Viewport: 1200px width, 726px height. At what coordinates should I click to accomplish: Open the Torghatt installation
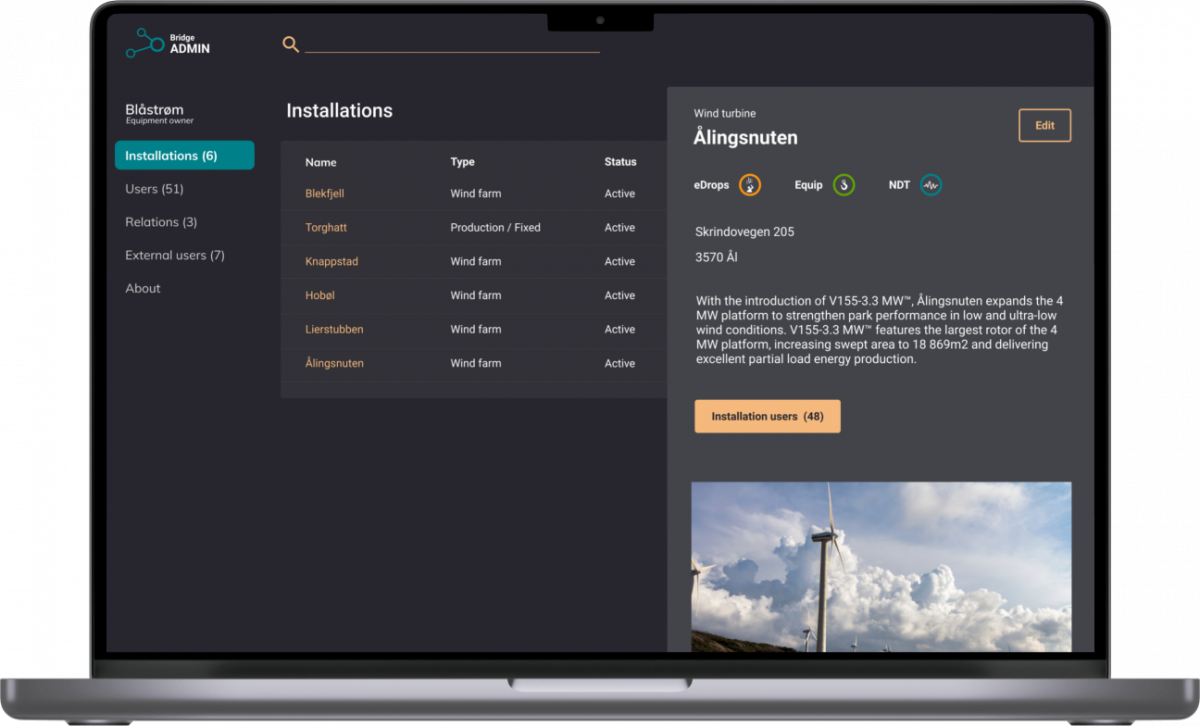coord(326,227)
